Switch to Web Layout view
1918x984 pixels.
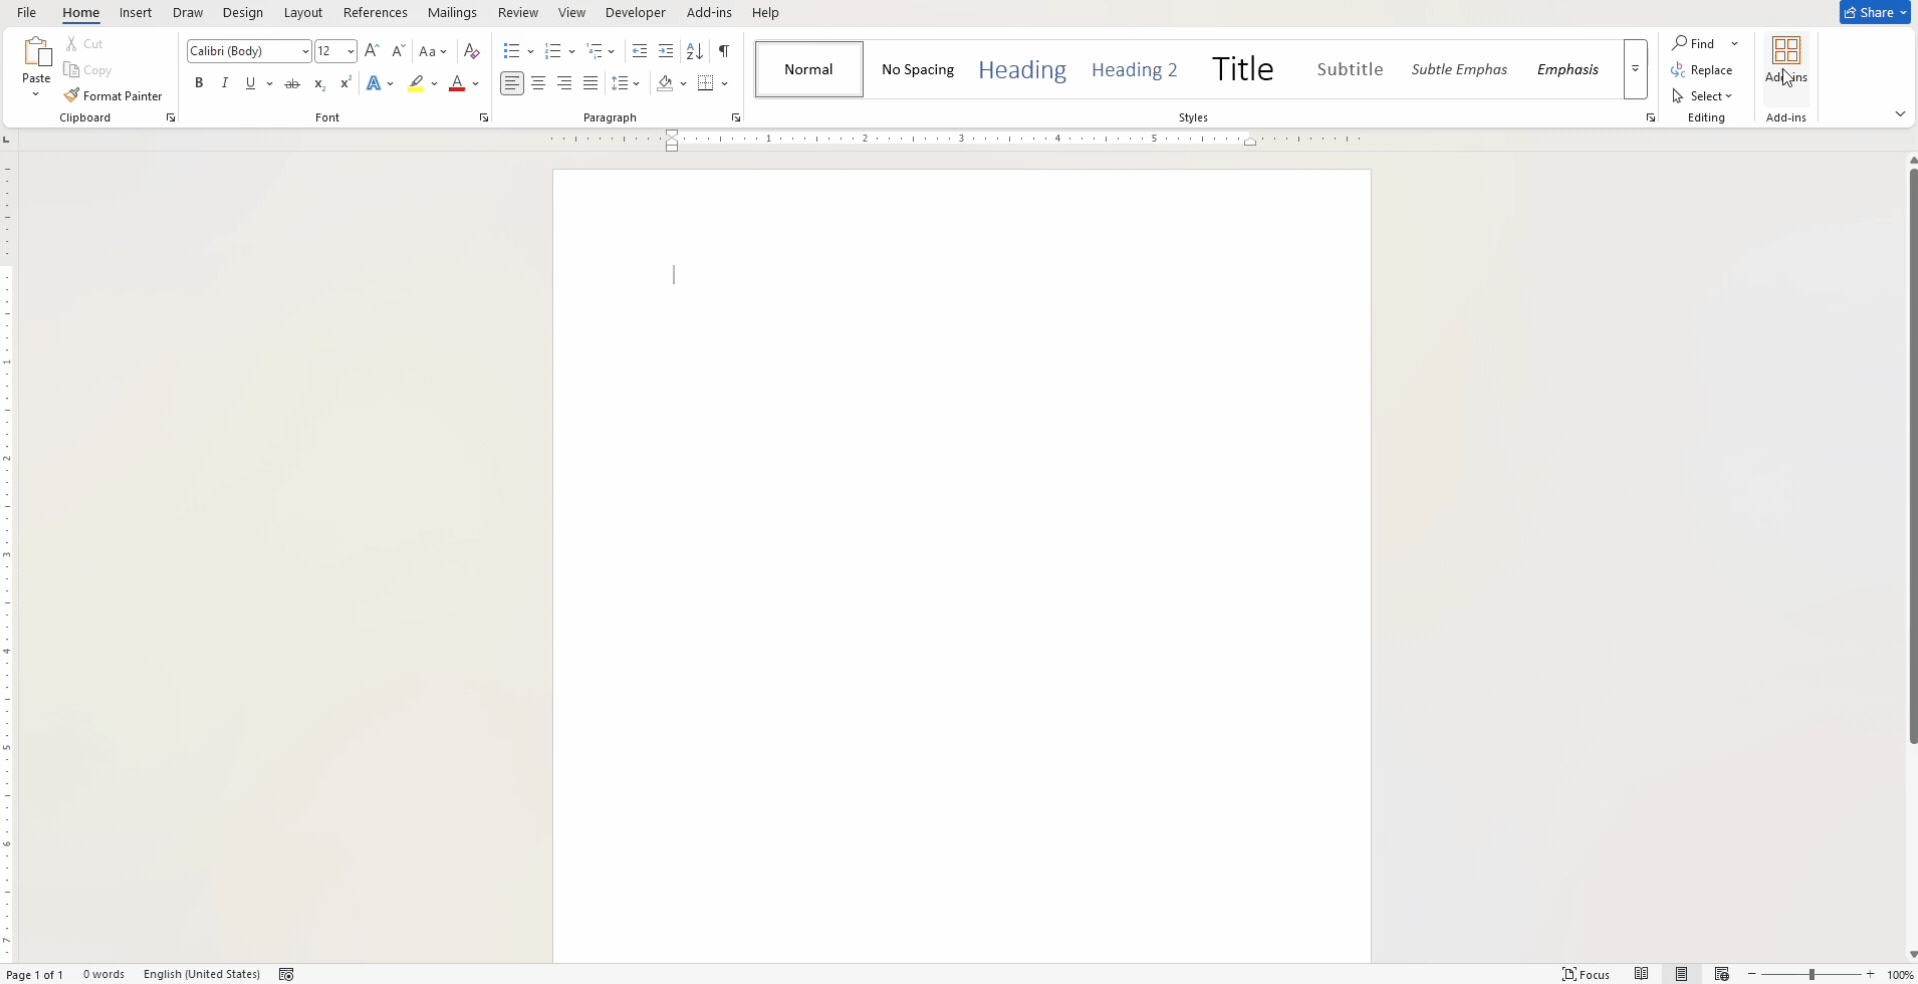coord(1721,975)
